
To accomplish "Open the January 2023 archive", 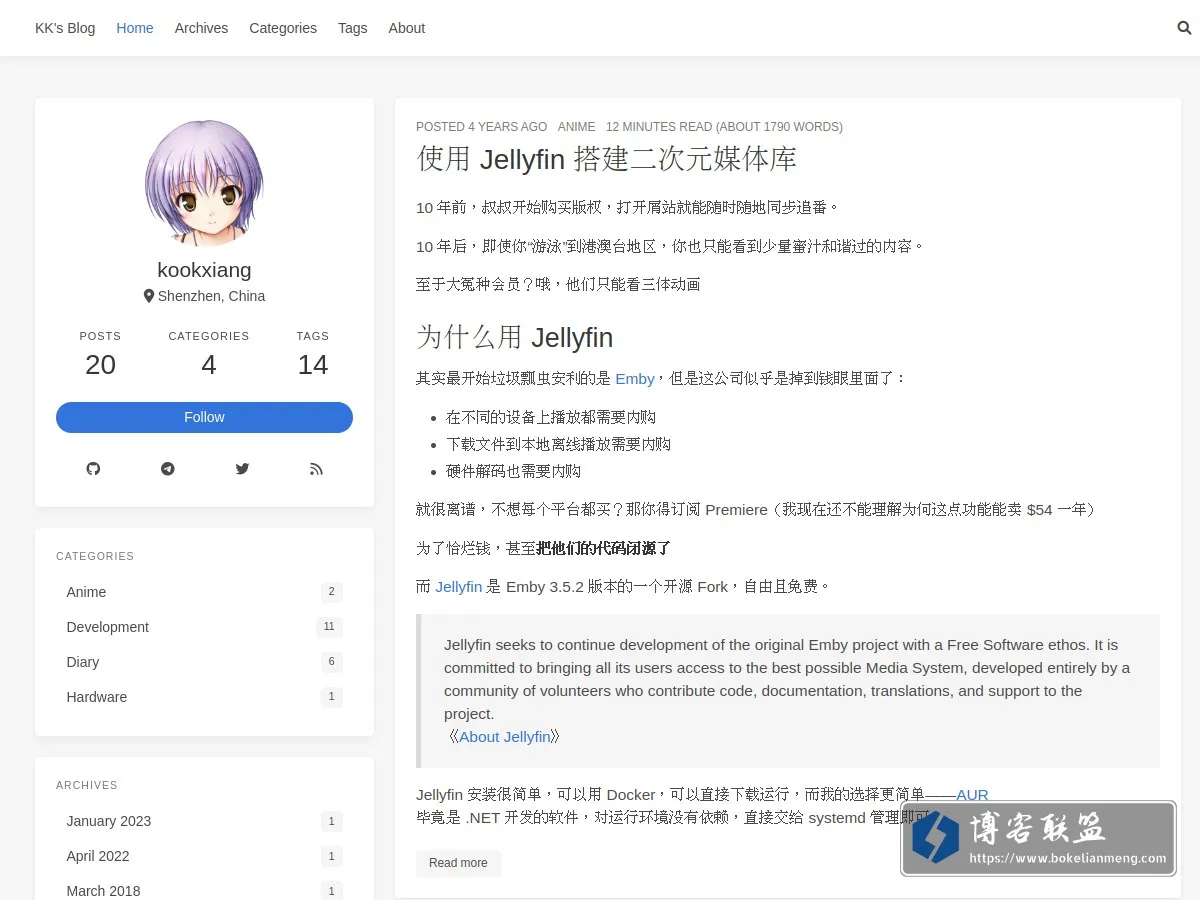I will (204, 821).
